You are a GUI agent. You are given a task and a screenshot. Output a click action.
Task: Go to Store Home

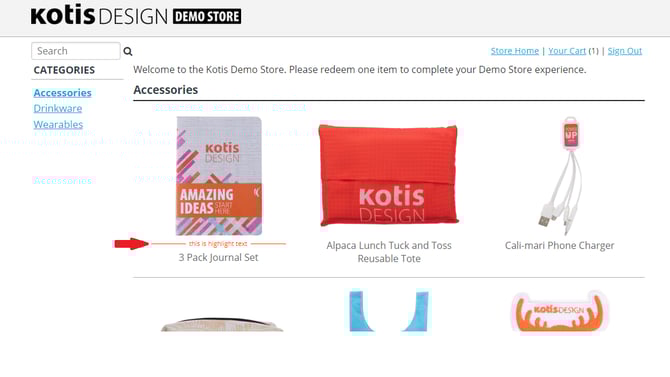point(514,51)
